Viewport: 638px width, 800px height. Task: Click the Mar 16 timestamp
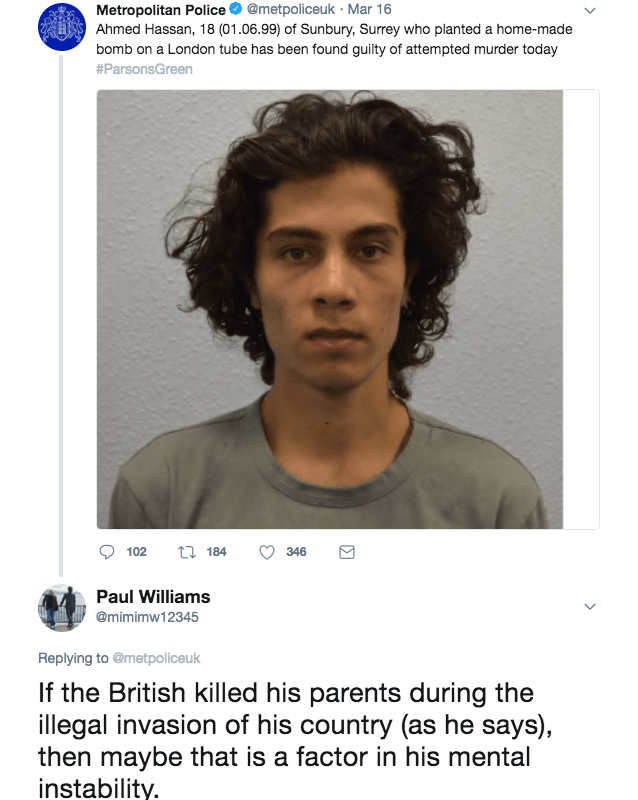coord(370,9)
